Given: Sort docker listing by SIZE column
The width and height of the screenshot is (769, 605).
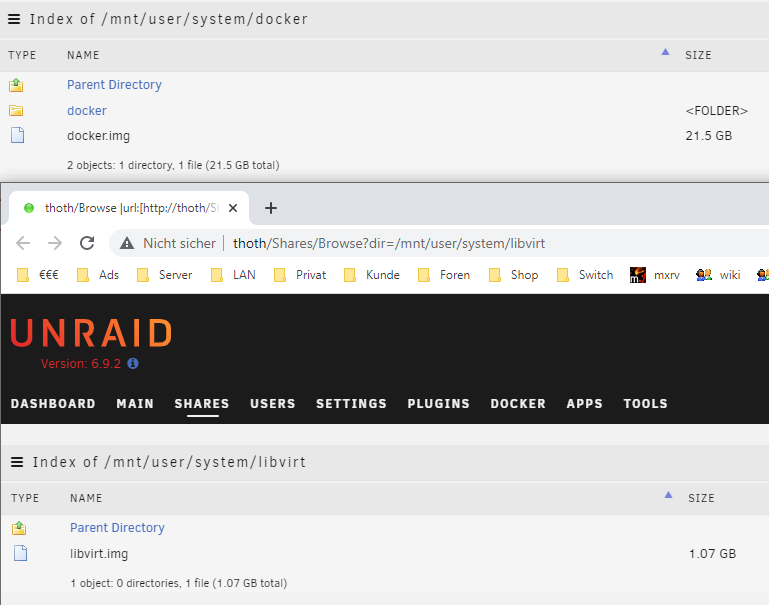Looking at the screenshot, I should point(698,55).
